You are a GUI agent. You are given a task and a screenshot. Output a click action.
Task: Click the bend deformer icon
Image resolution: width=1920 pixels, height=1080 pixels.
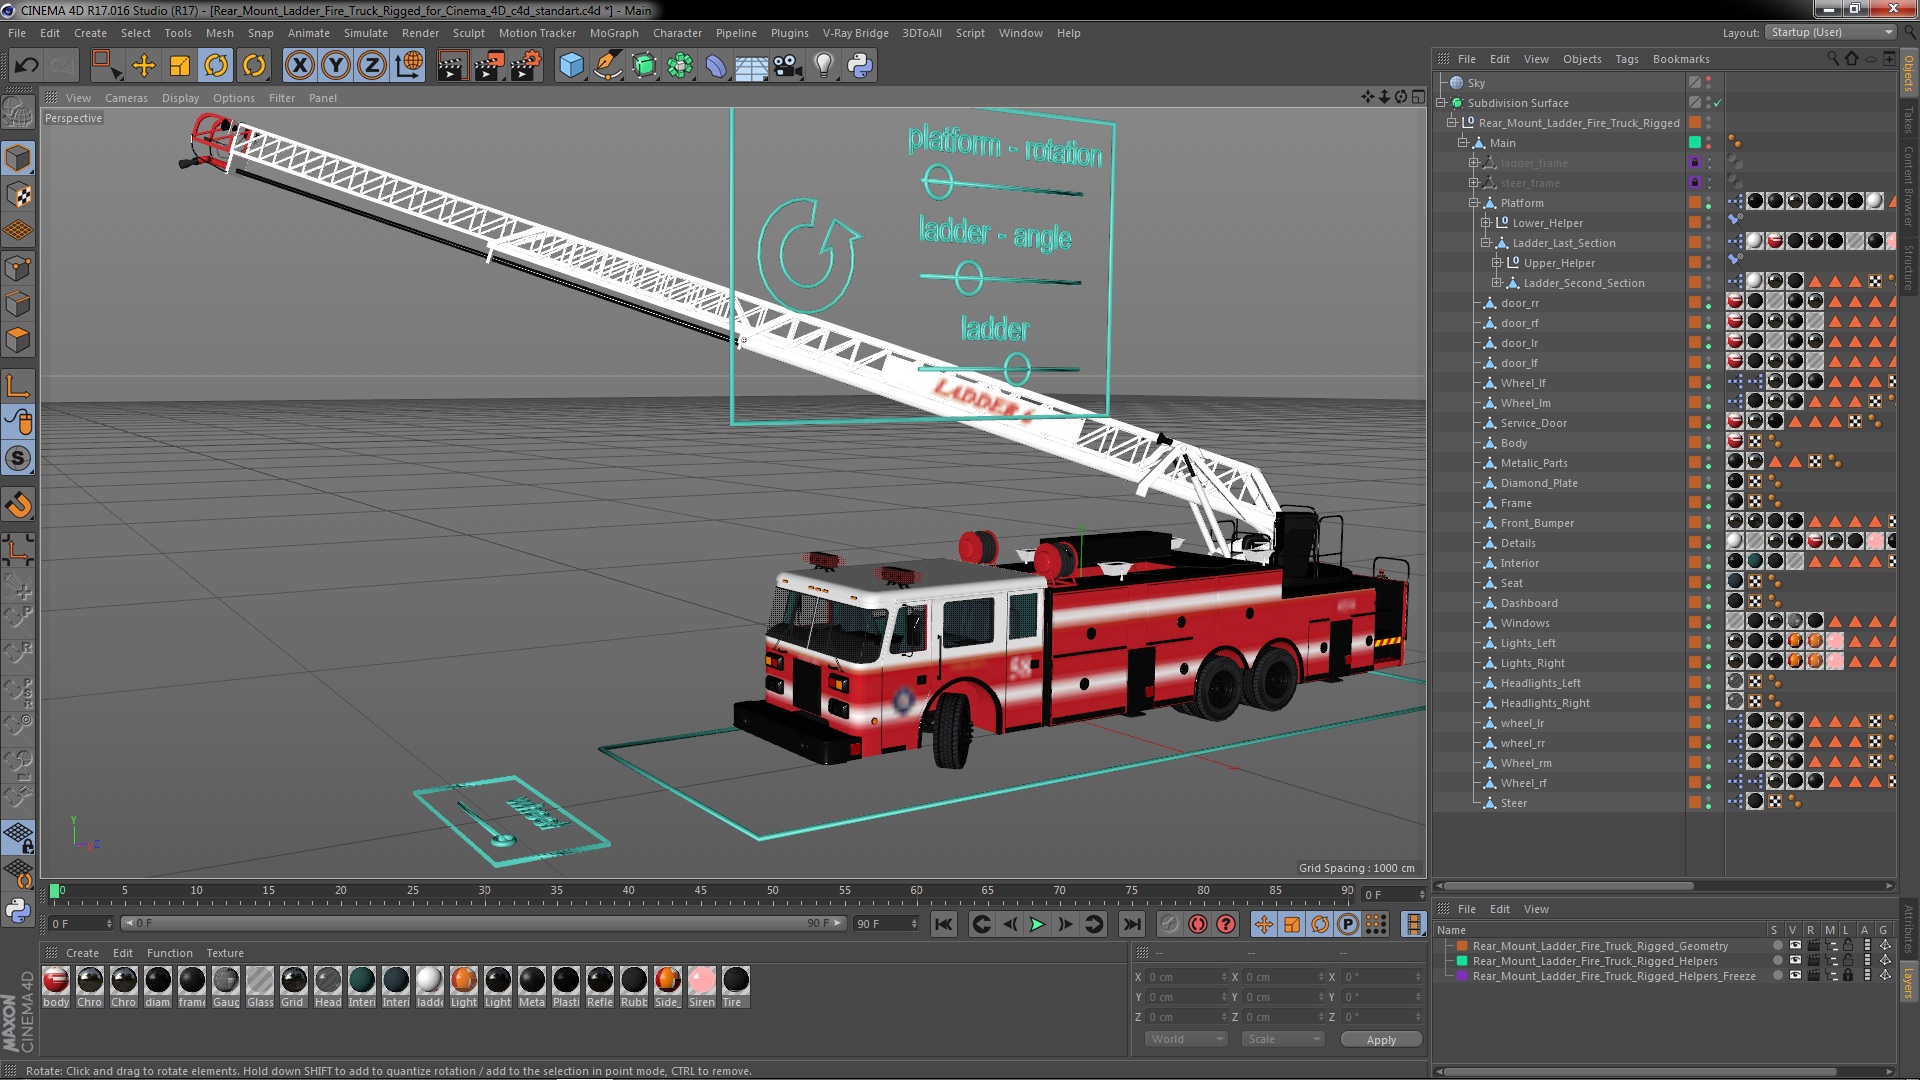click(716, 66)
